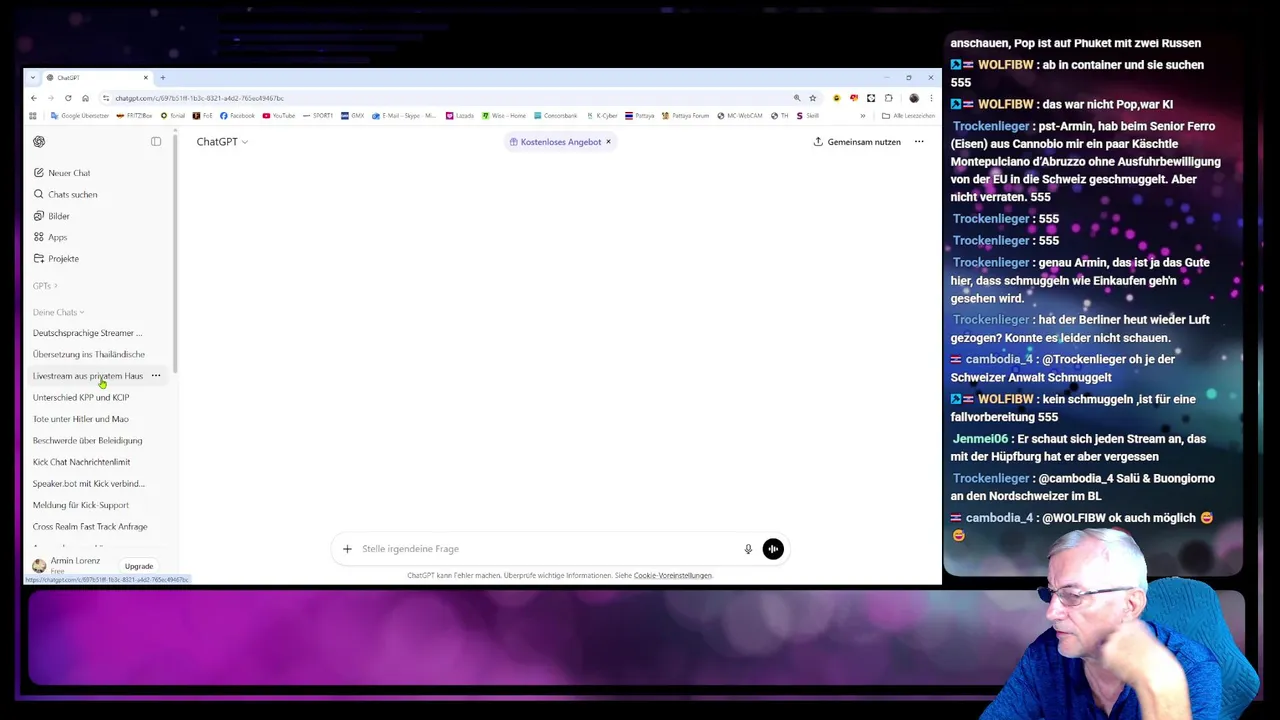Reload the page
Viewport: 1280px width, 720px height.
68,98
